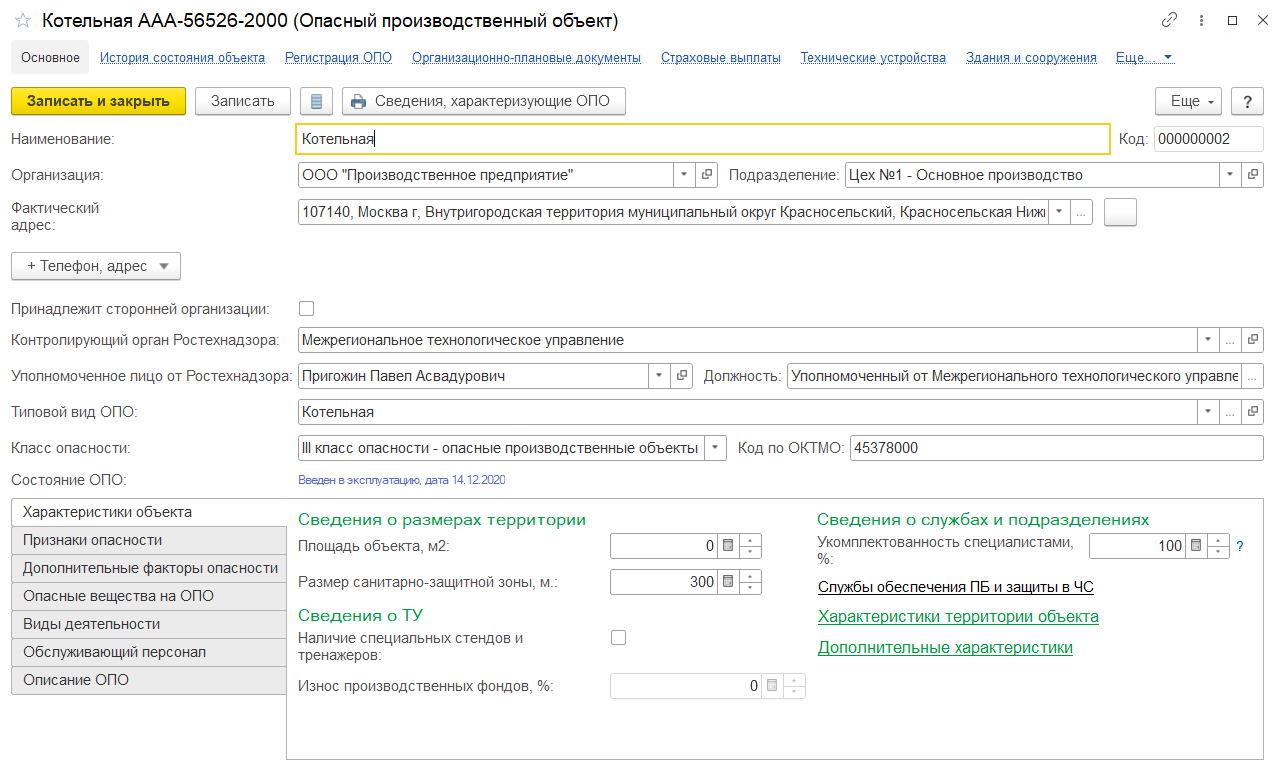Screen dimensions: 1282x772
Task: Enable Наличие специальных стендов и тренажеров checkbox
Action: pyautogui.click(x=618, y=637)
